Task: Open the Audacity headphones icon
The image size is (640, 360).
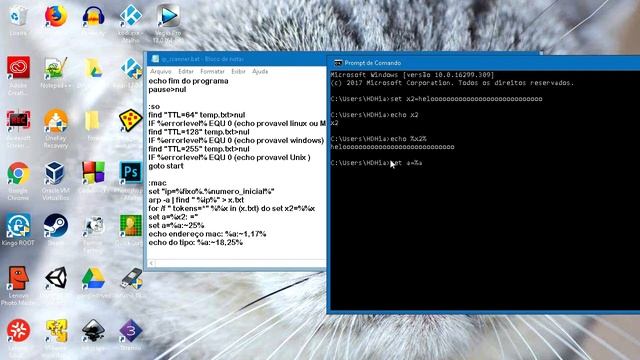Action: (x=93, y=16)
